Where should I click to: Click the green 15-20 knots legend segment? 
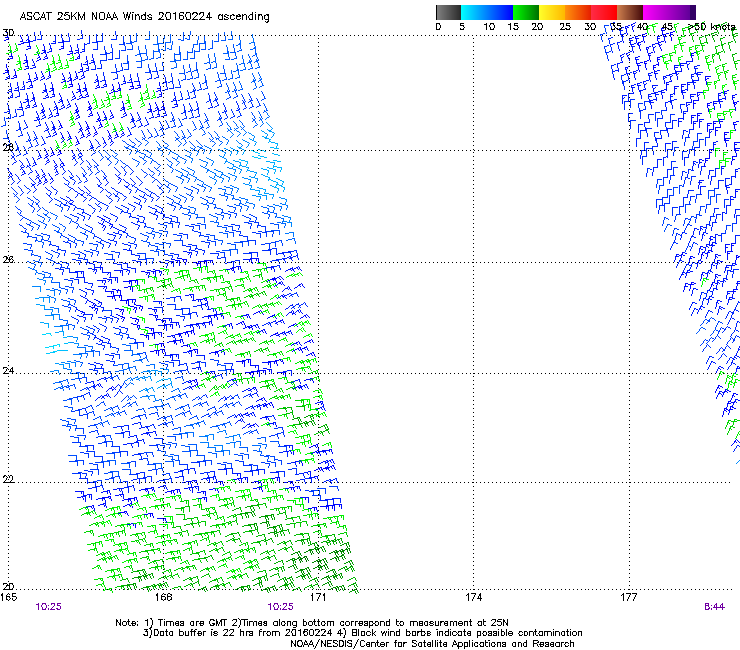pos(526,12)
